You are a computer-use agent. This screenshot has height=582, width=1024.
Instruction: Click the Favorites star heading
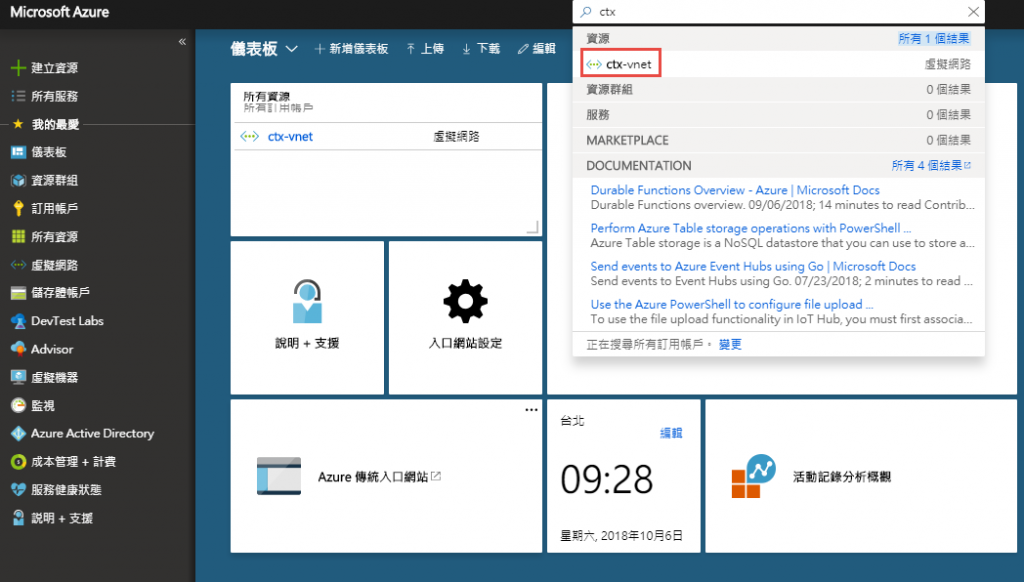(x=46, y=124)
